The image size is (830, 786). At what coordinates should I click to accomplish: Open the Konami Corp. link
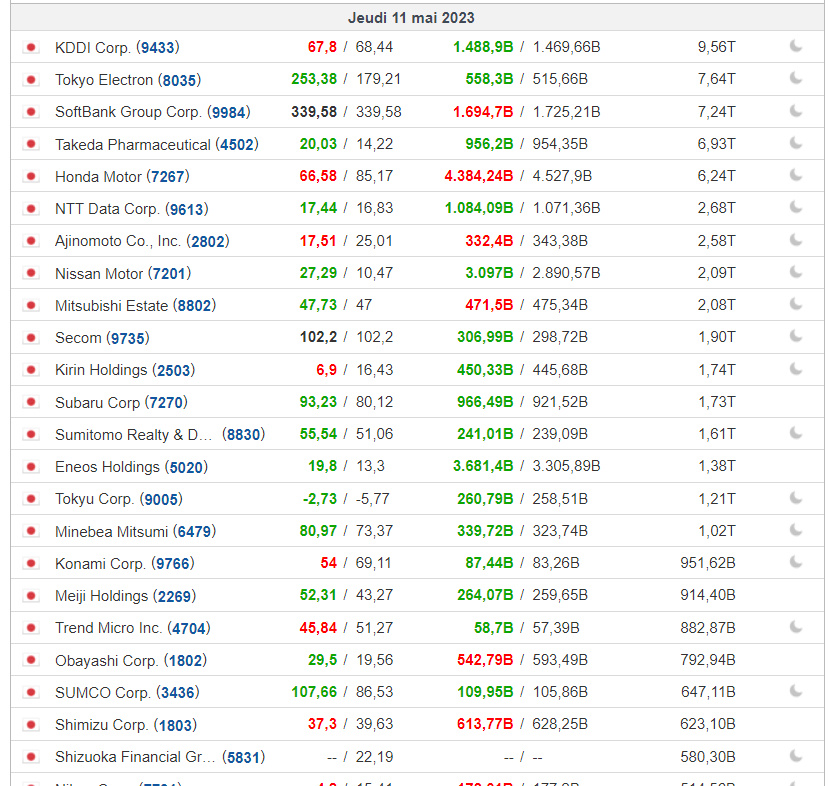[101, 564]
